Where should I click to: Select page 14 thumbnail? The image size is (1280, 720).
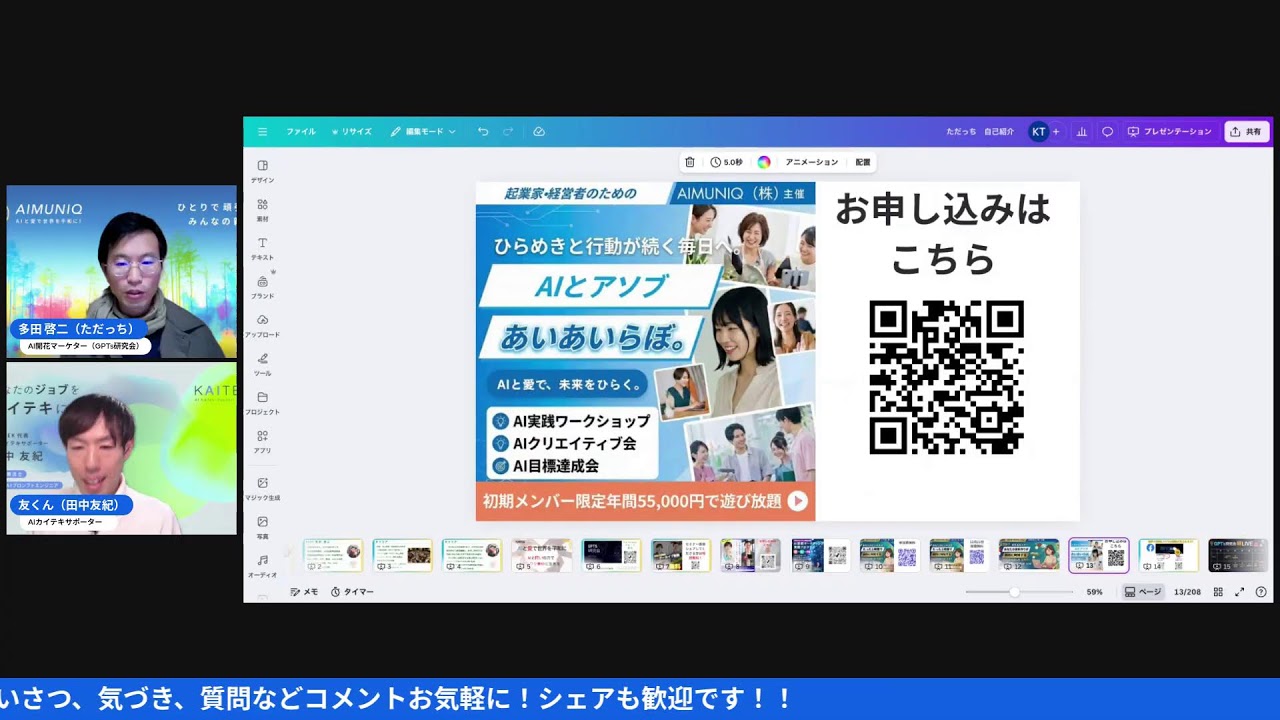point(1168,555)
